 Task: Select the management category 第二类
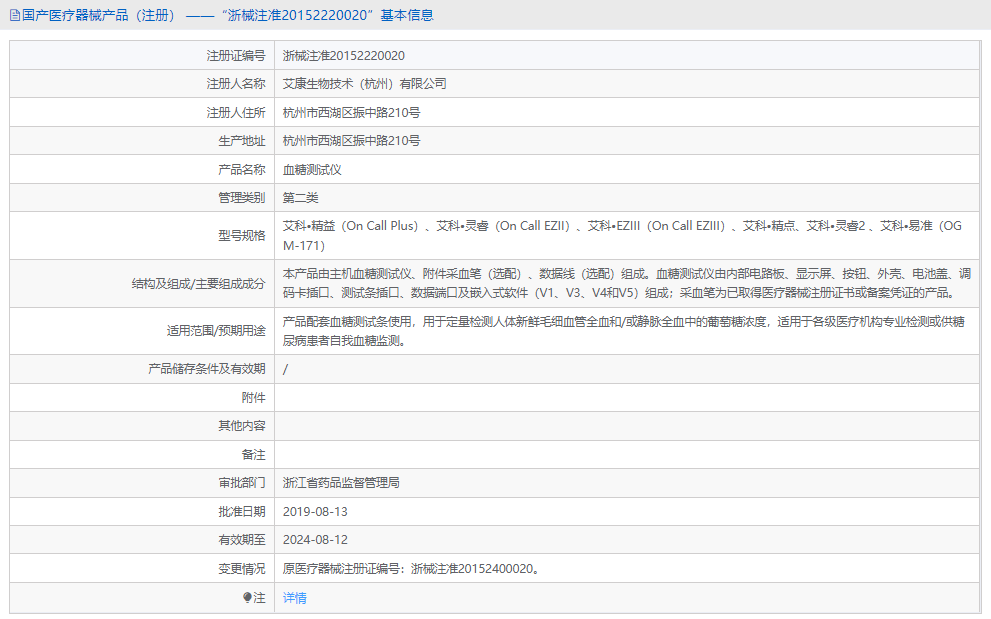(305, 197)
